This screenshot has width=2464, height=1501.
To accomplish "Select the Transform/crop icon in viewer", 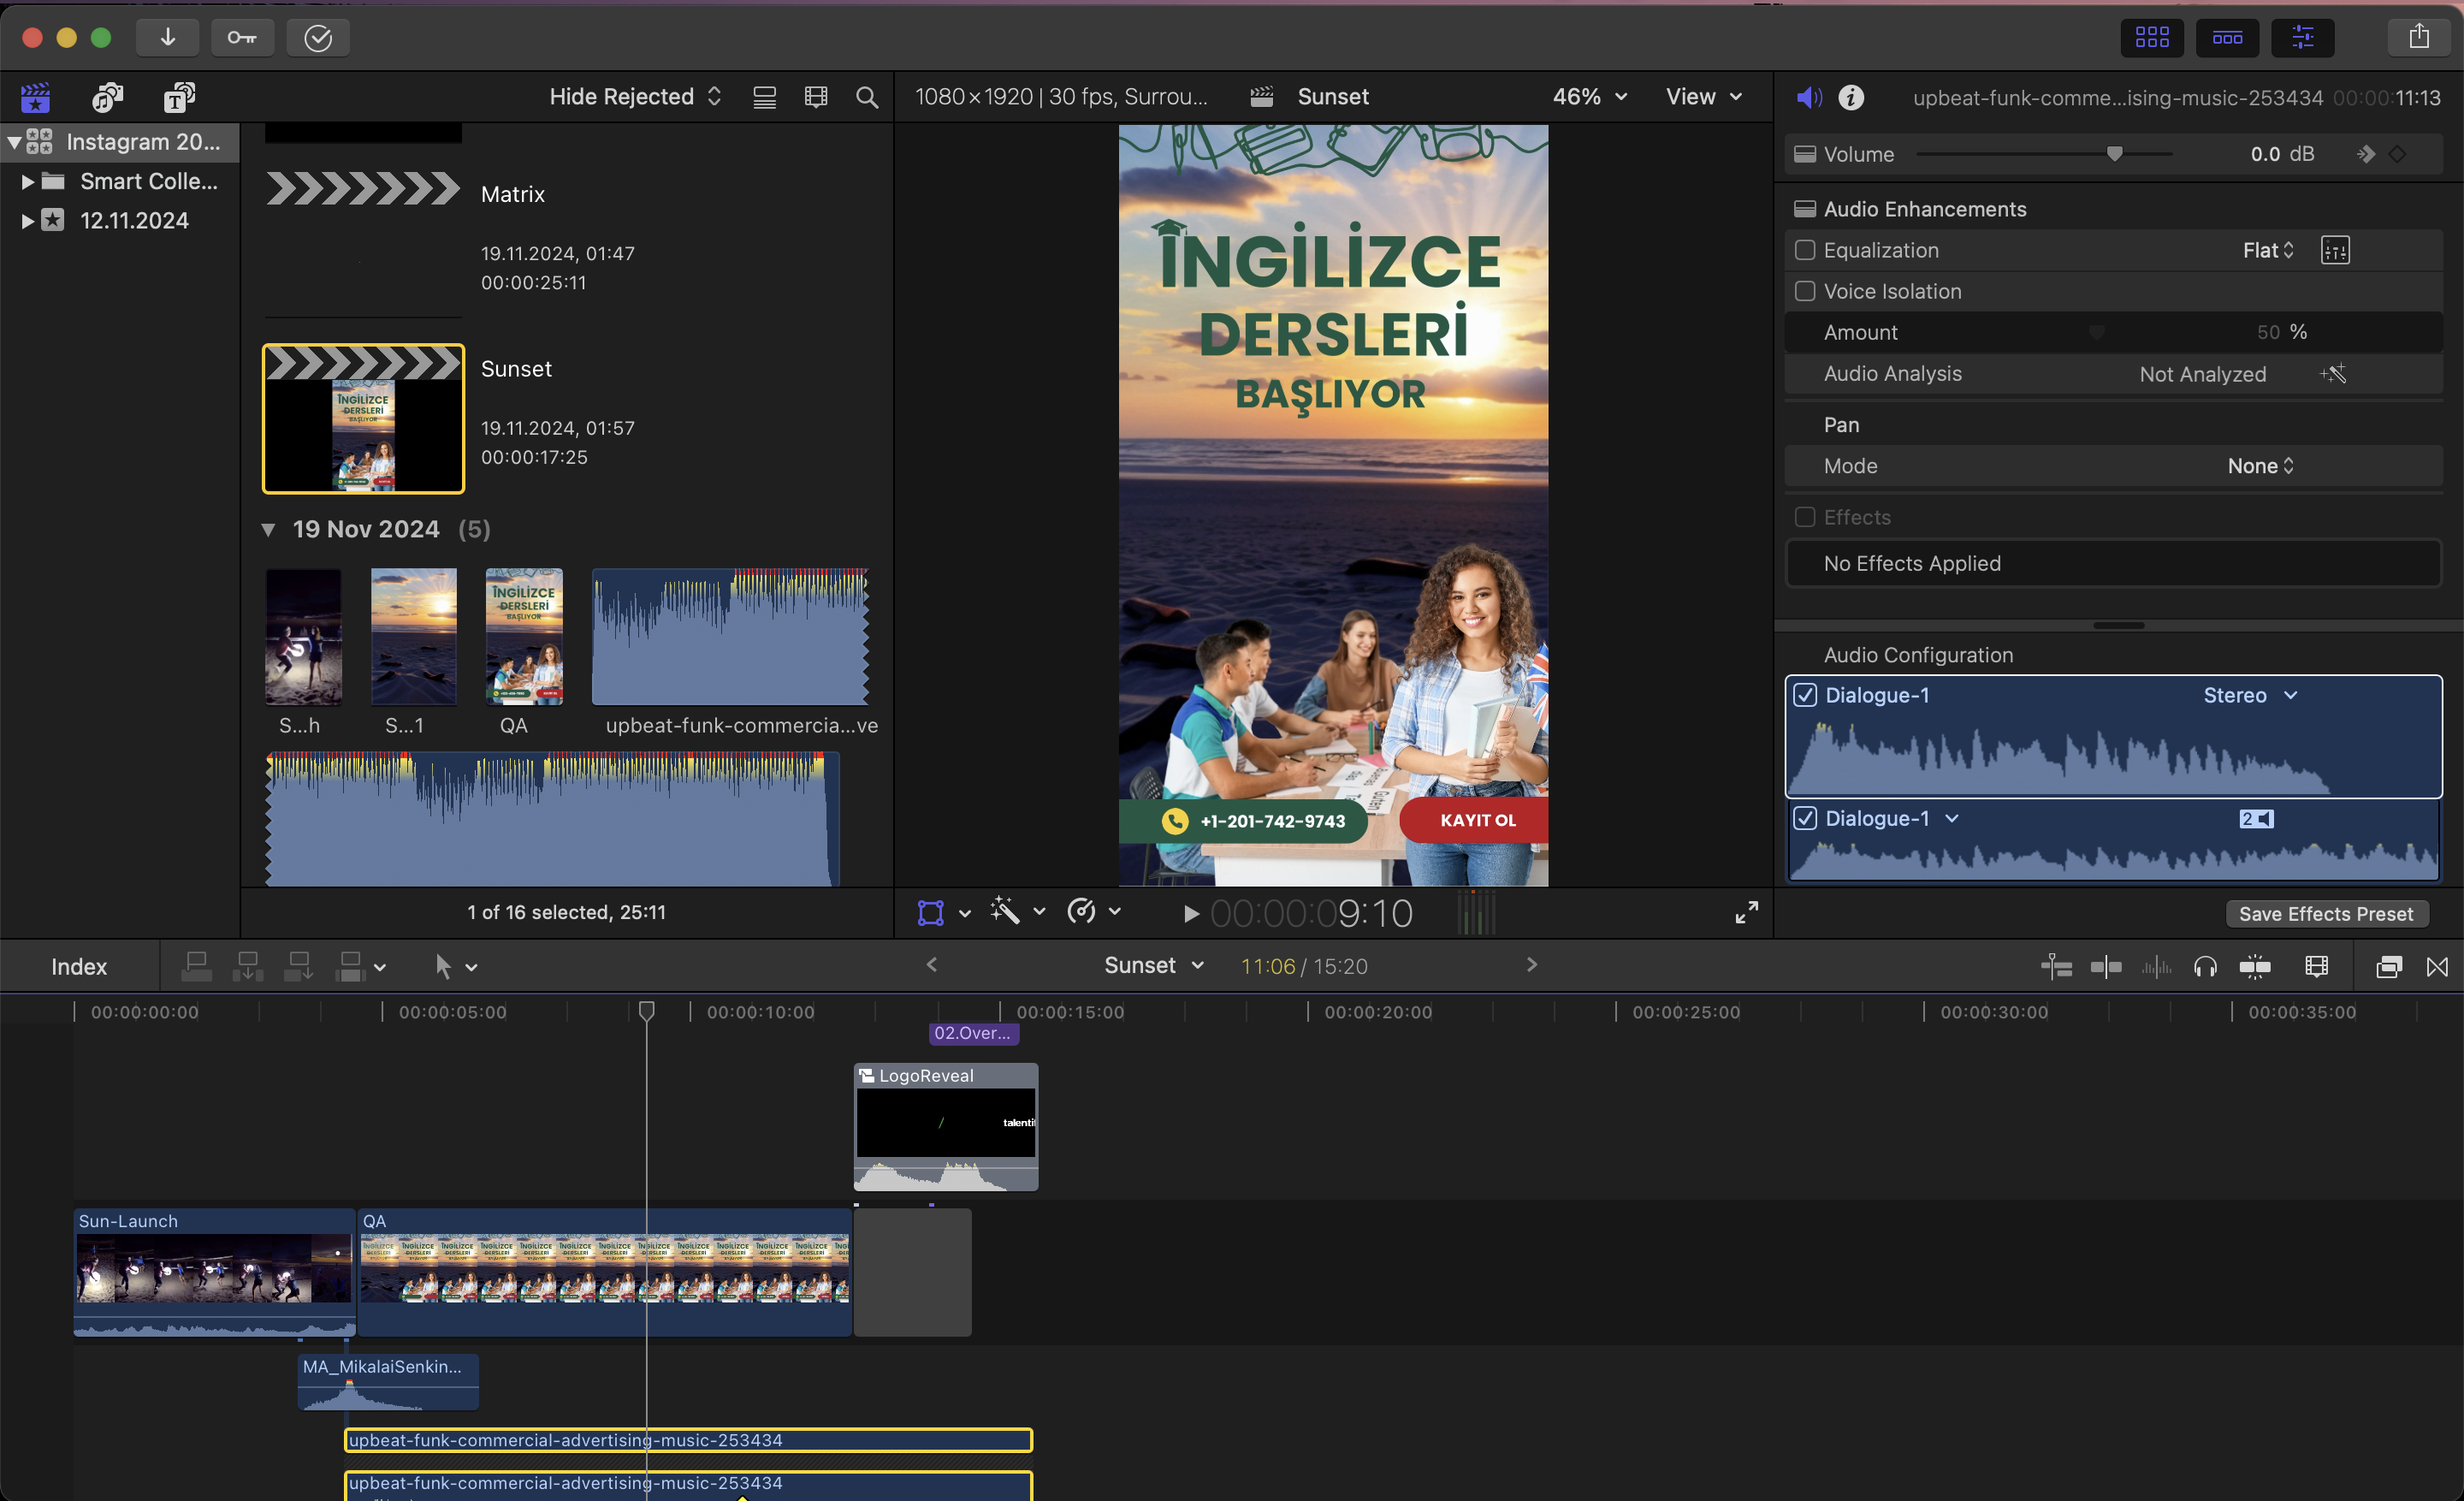I will (931, 911).
